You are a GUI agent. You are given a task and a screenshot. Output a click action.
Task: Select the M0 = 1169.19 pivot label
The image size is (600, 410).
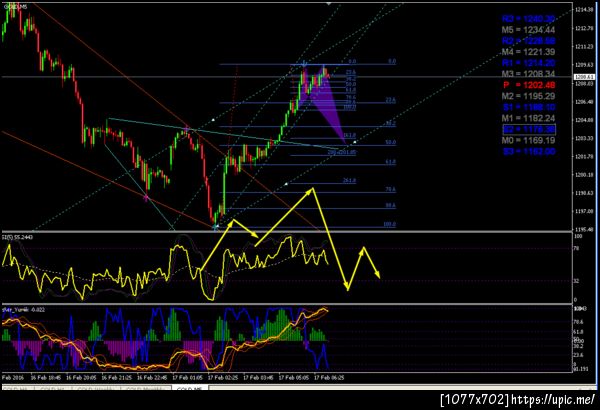528,140
